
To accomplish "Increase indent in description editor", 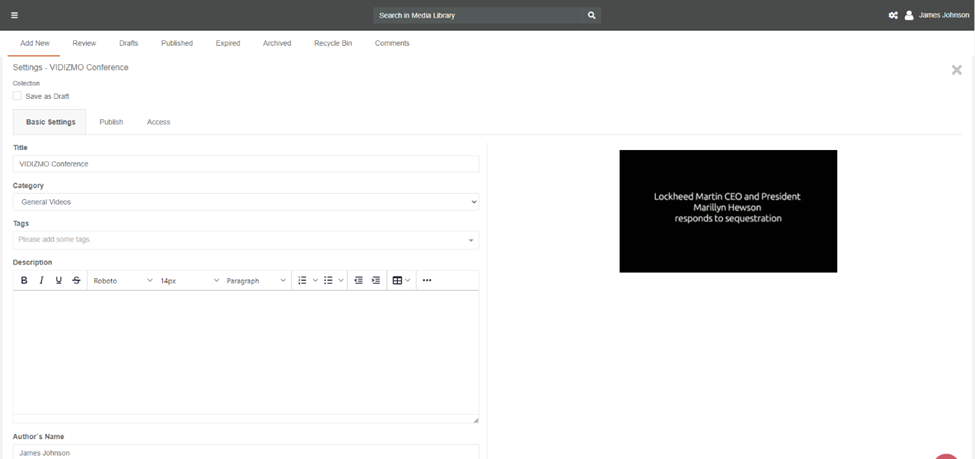I will [376, 281].
